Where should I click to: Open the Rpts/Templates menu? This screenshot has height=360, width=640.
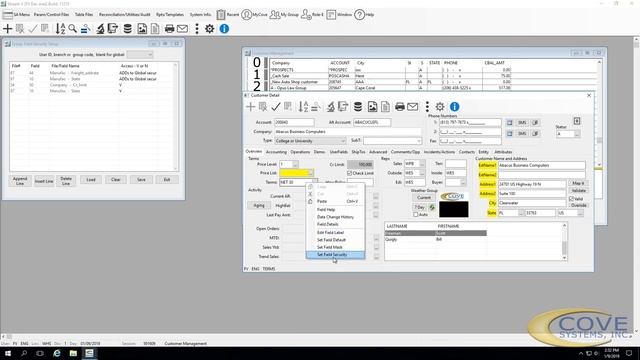tap(170, 15)
